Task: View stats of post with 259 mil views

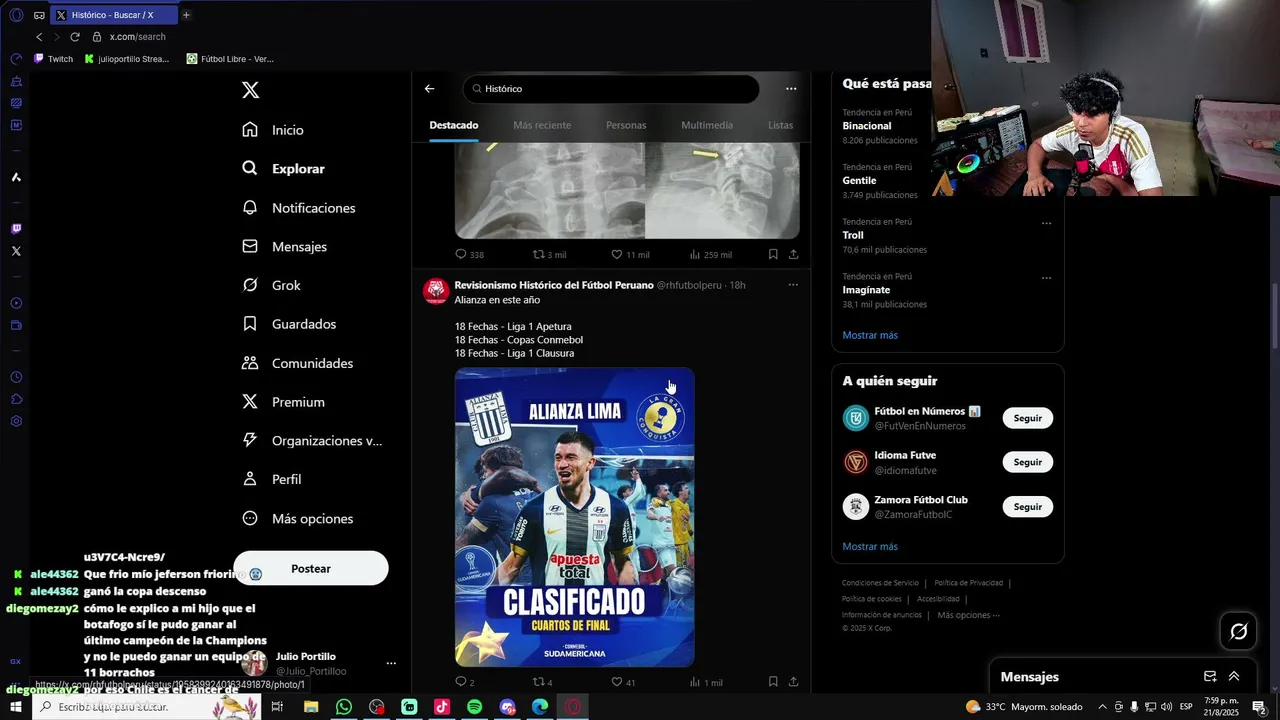Action: pyautogui.click(x=710, y=255)
